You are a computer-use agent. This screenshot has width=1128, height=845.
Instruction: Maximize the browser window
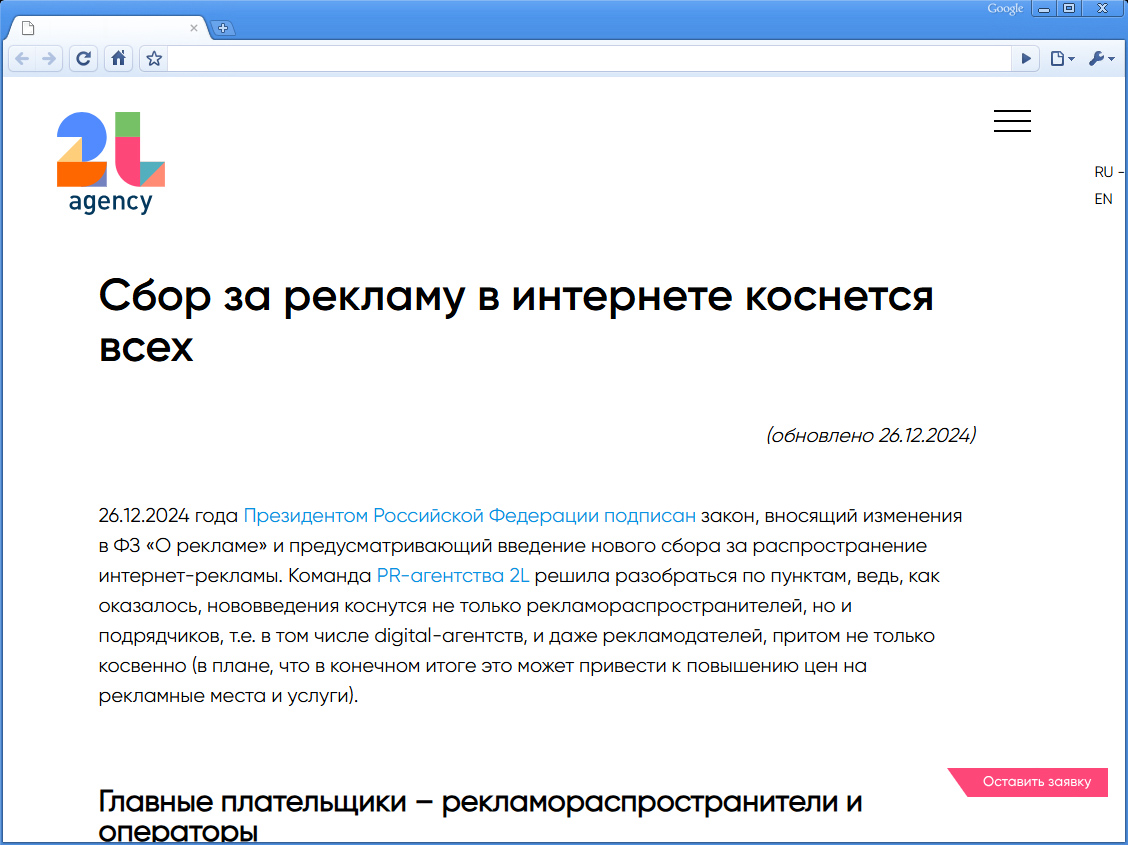click(x=1069, y=9)
